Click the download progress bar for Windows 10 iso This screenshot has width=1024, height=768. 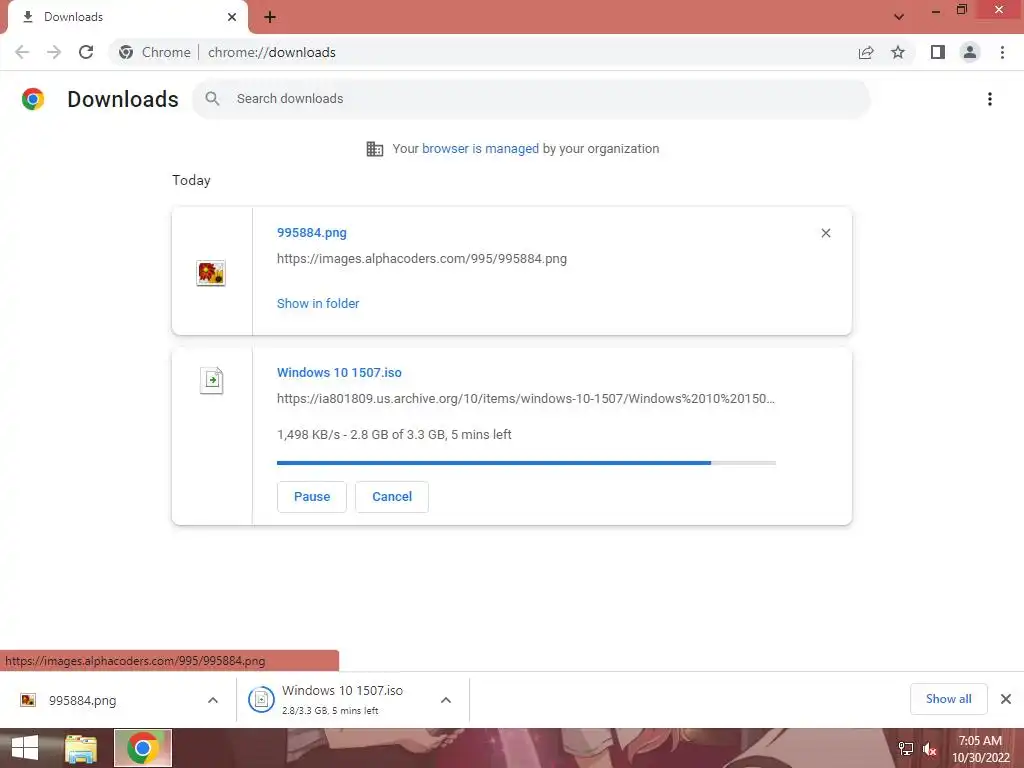(526, 463)
